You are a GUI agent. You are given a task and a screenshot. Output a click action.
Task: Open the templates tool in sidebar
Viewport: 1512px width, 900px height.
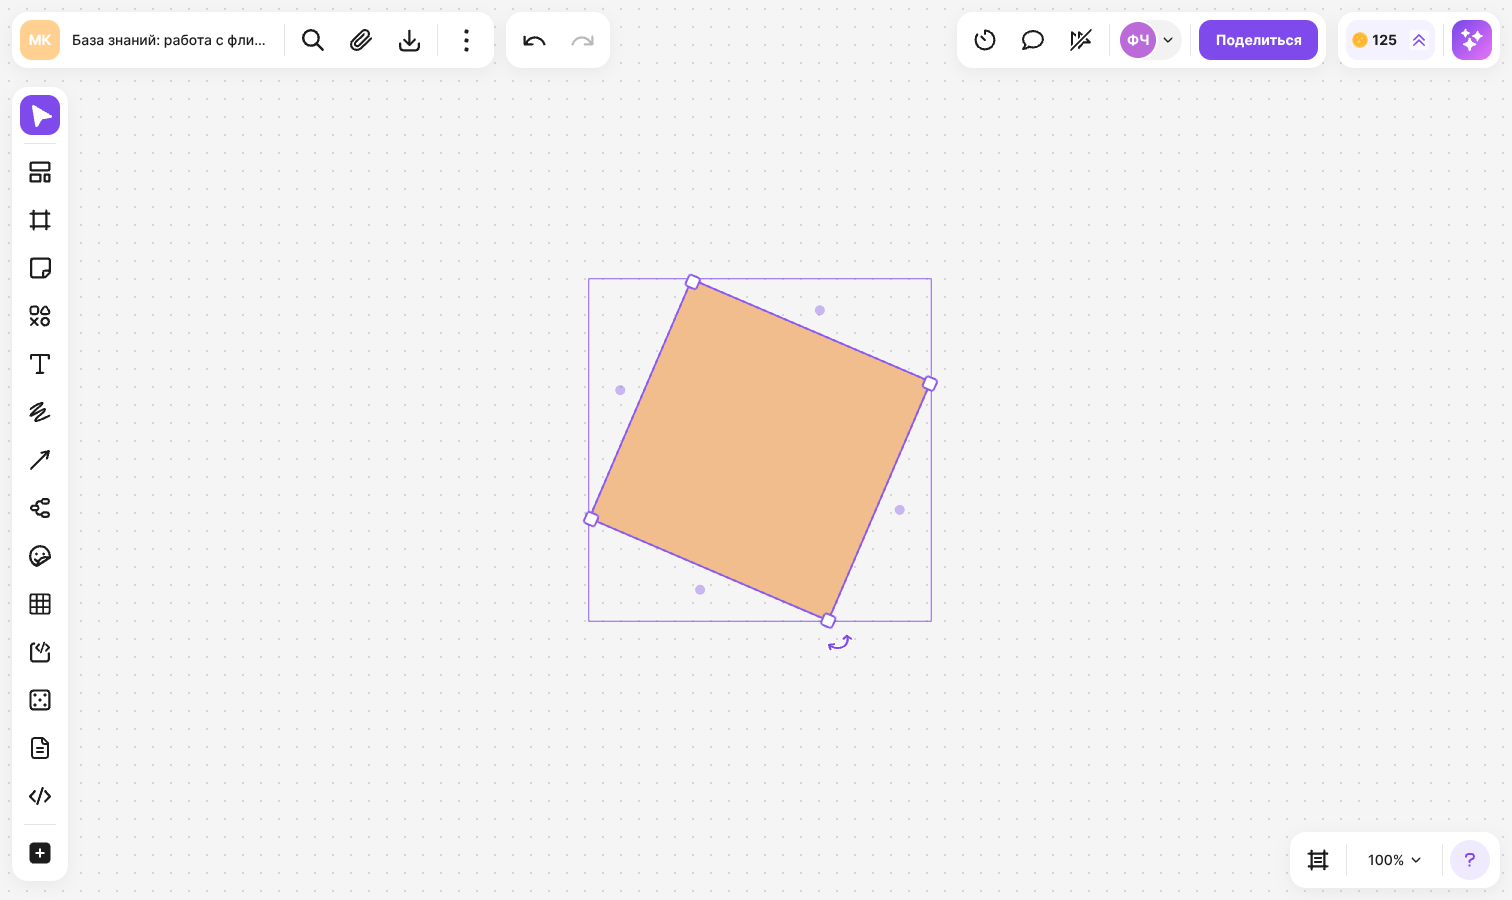(x=40, y=172)
